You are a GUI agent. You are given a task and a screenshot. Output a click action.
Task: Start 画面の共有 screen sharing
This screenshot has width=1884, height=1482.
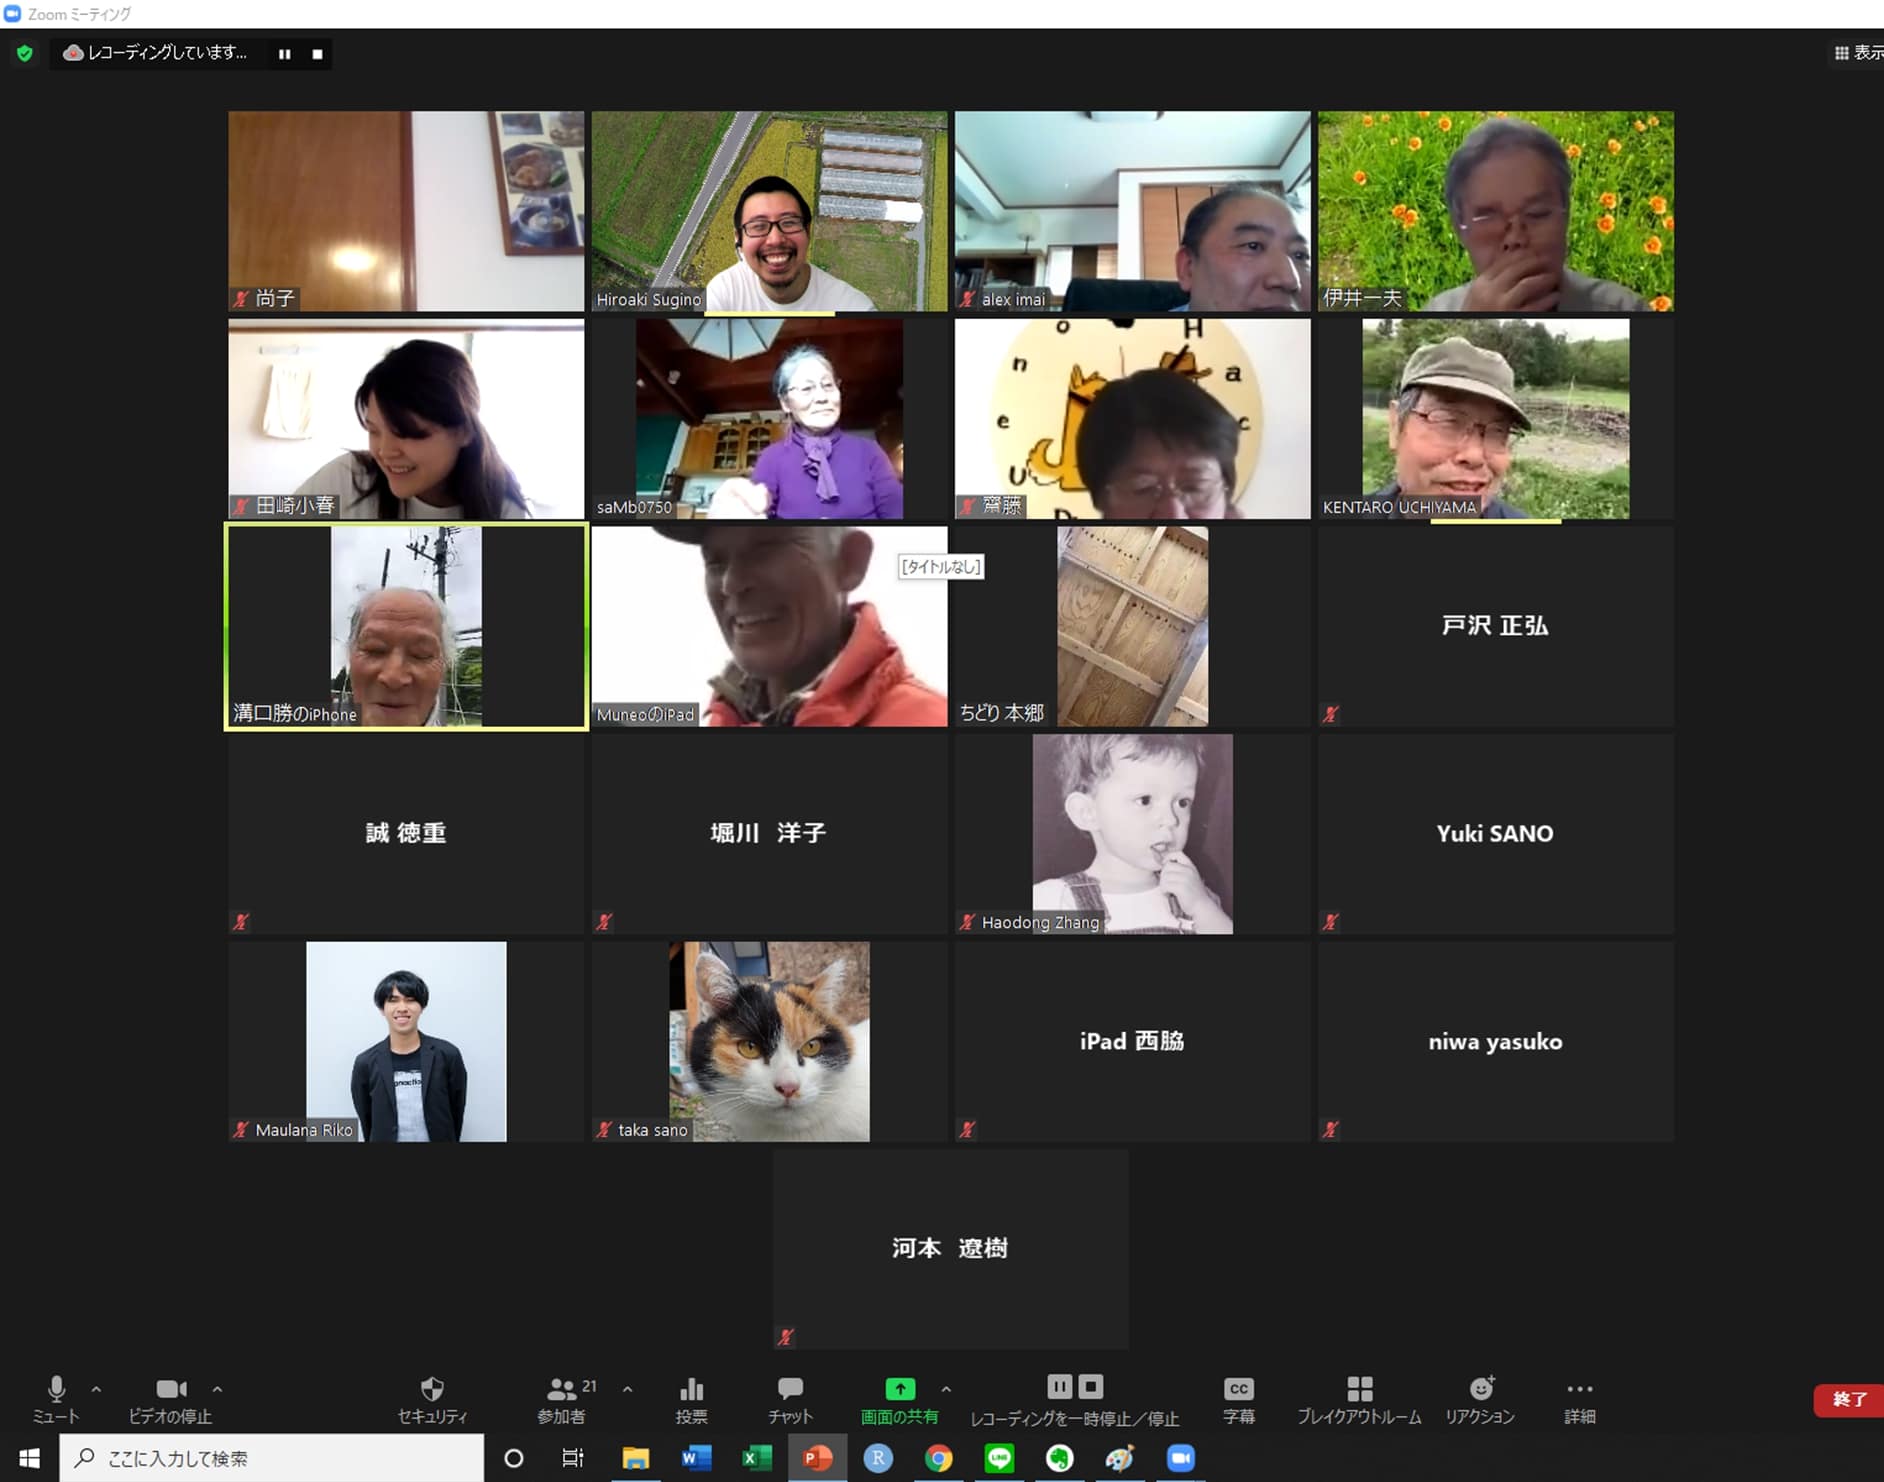click(900, 1399)
